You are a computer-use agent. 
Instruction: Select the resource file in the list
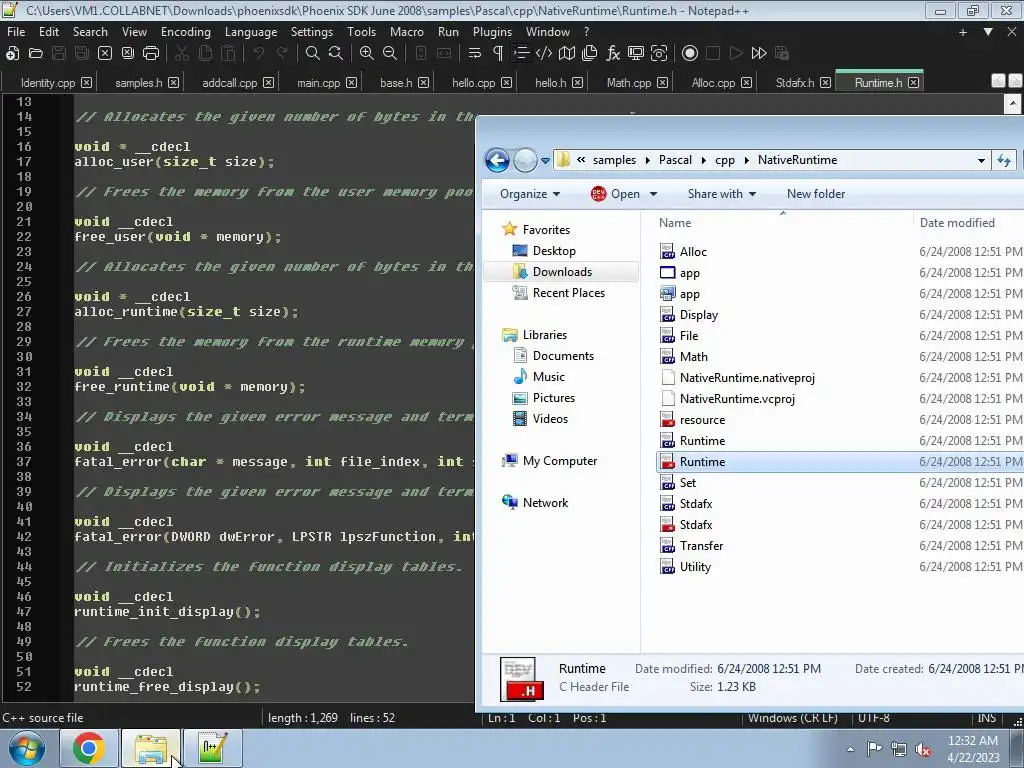[702, 420]
